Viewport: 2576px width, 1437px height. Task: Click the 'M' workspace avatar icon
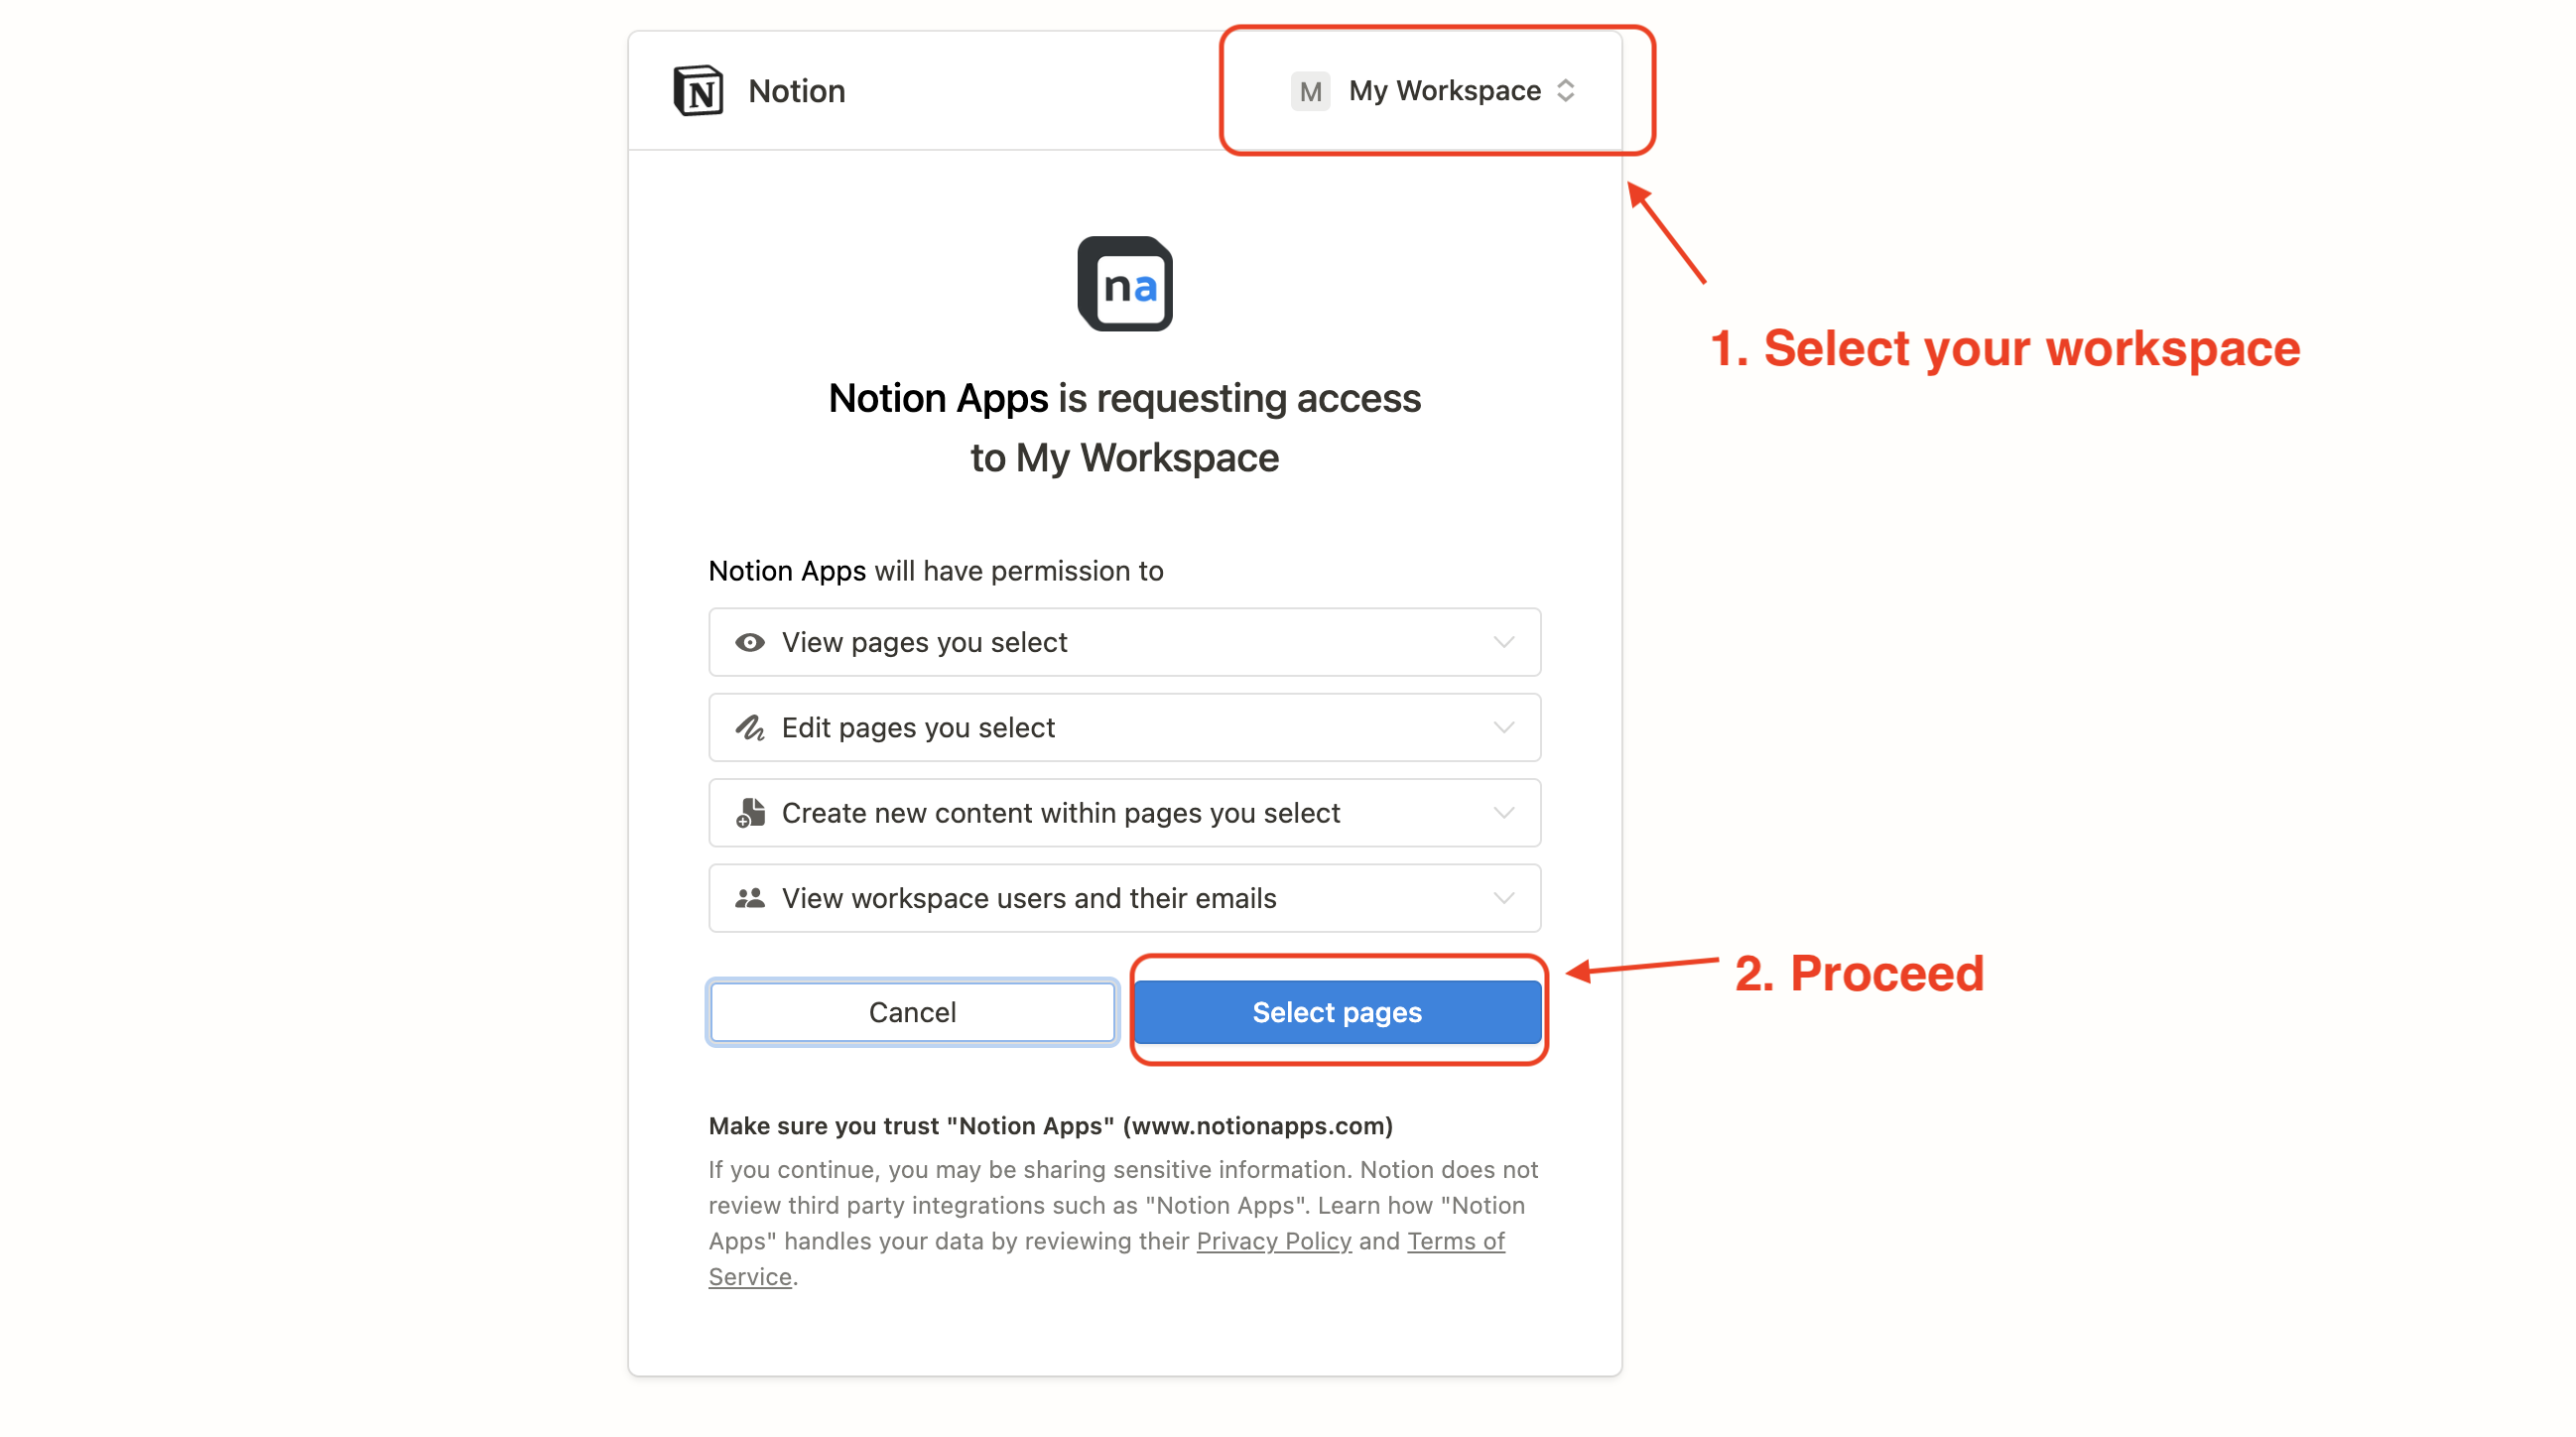(x=1309, y=92)
